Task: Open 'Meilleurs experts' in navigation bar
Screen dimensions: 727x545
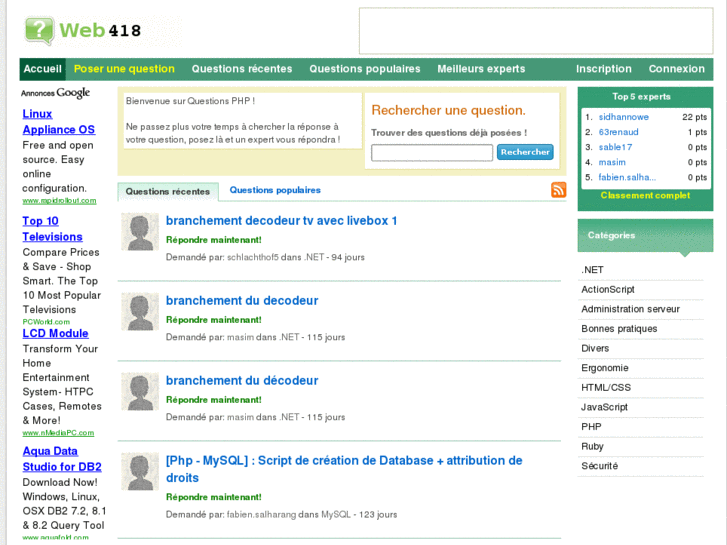Action: point(480,69)
